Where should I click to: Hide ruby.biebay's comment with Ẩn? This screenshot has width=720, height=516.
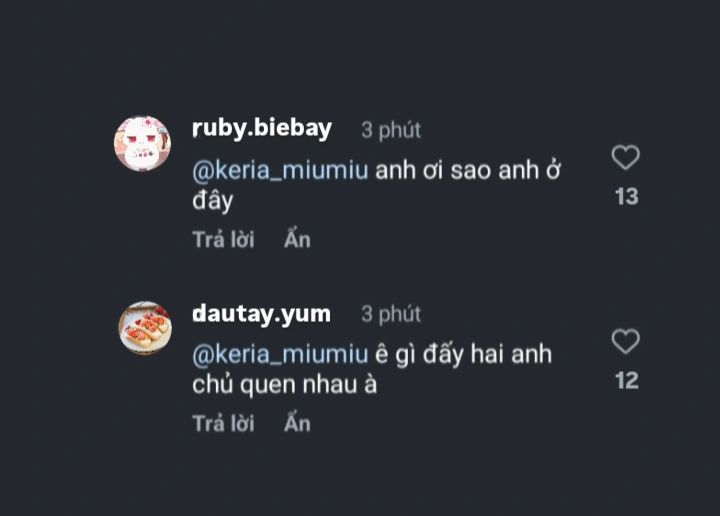point(297,239)
